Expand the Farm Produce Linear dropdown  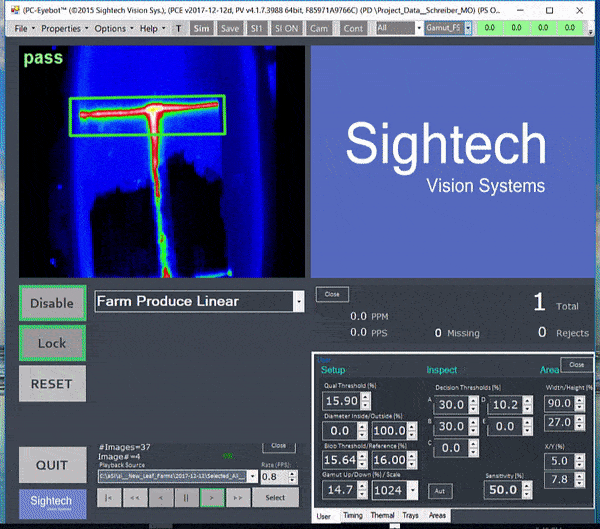pyautogui.click(x=298, y=301)
